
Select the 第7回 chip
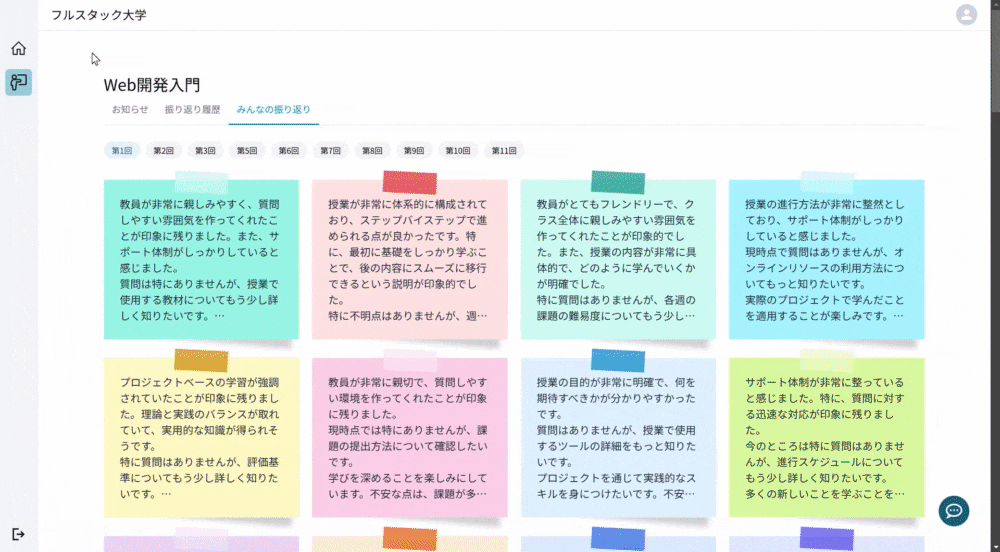(x=330, y=151)
